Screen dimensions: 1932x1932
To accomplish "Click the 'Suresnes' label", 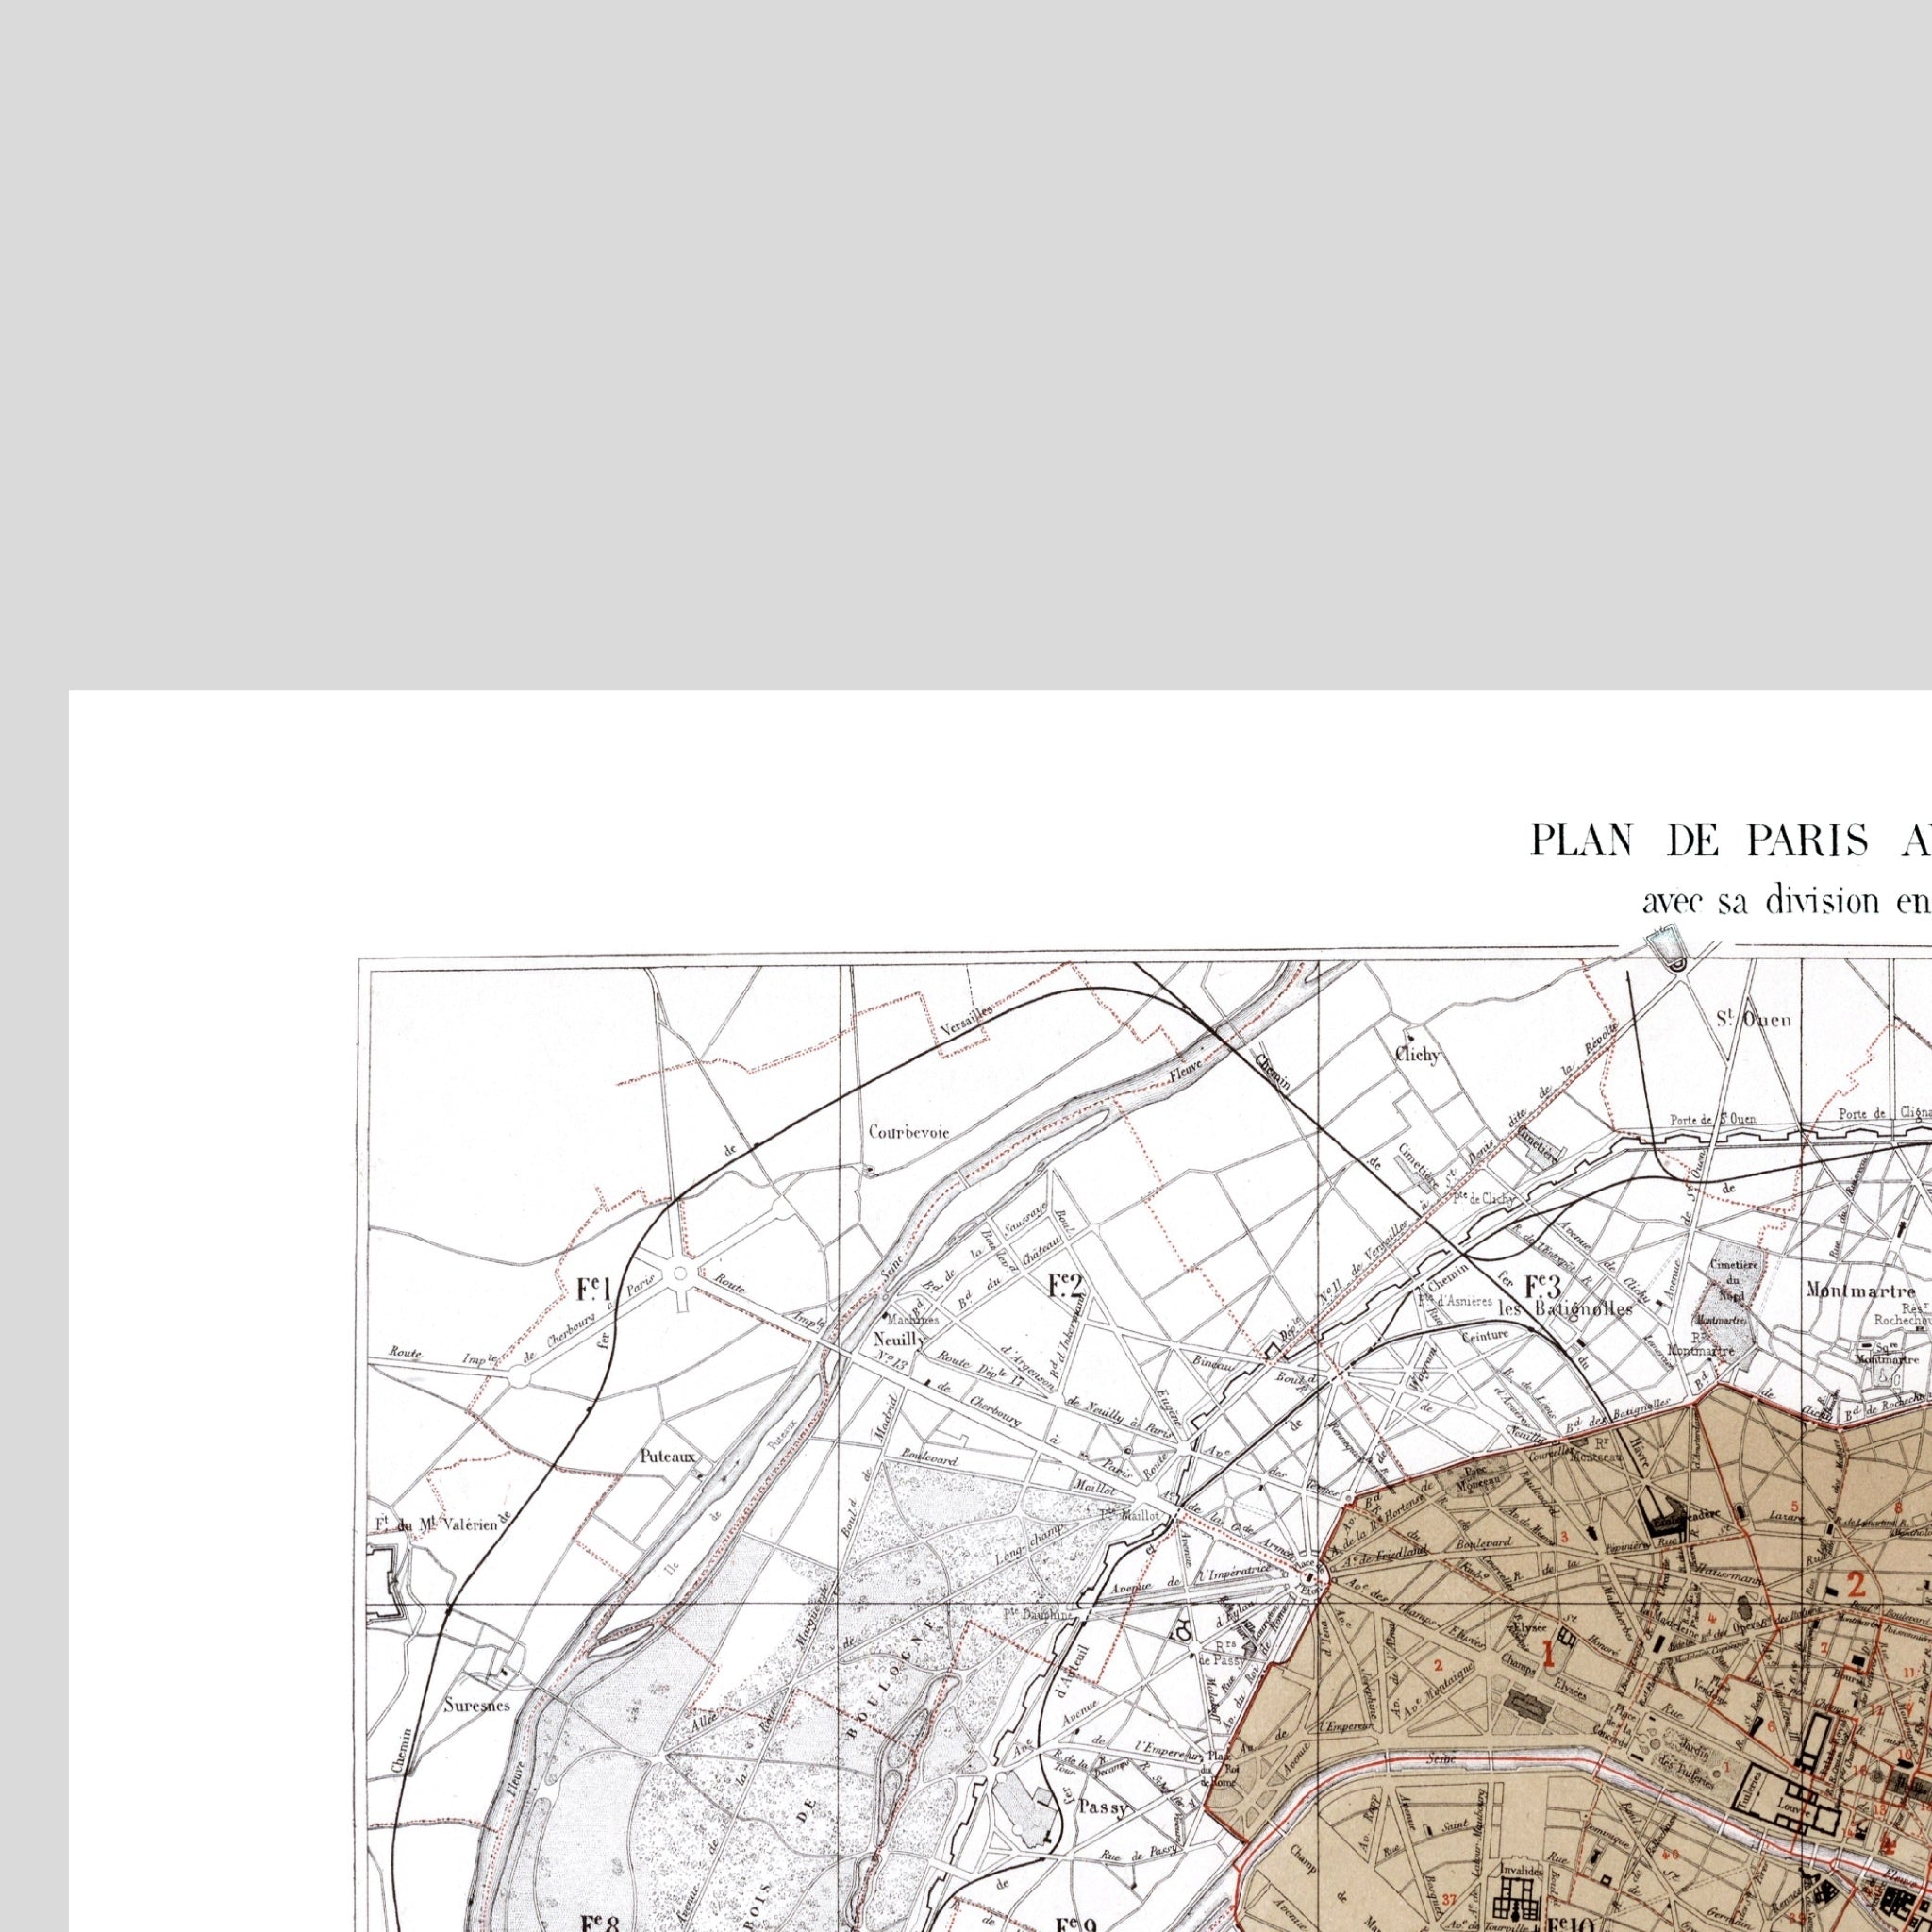I will (x=477, y=1705).
